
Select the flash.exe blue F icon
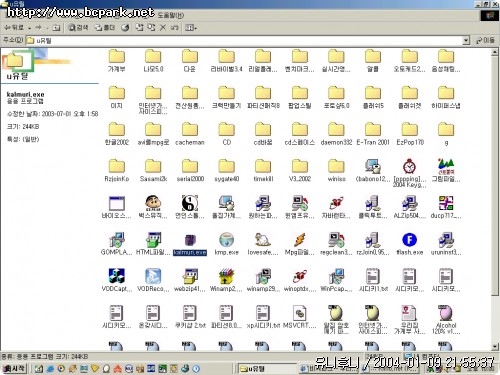click(x=409, y=240)
